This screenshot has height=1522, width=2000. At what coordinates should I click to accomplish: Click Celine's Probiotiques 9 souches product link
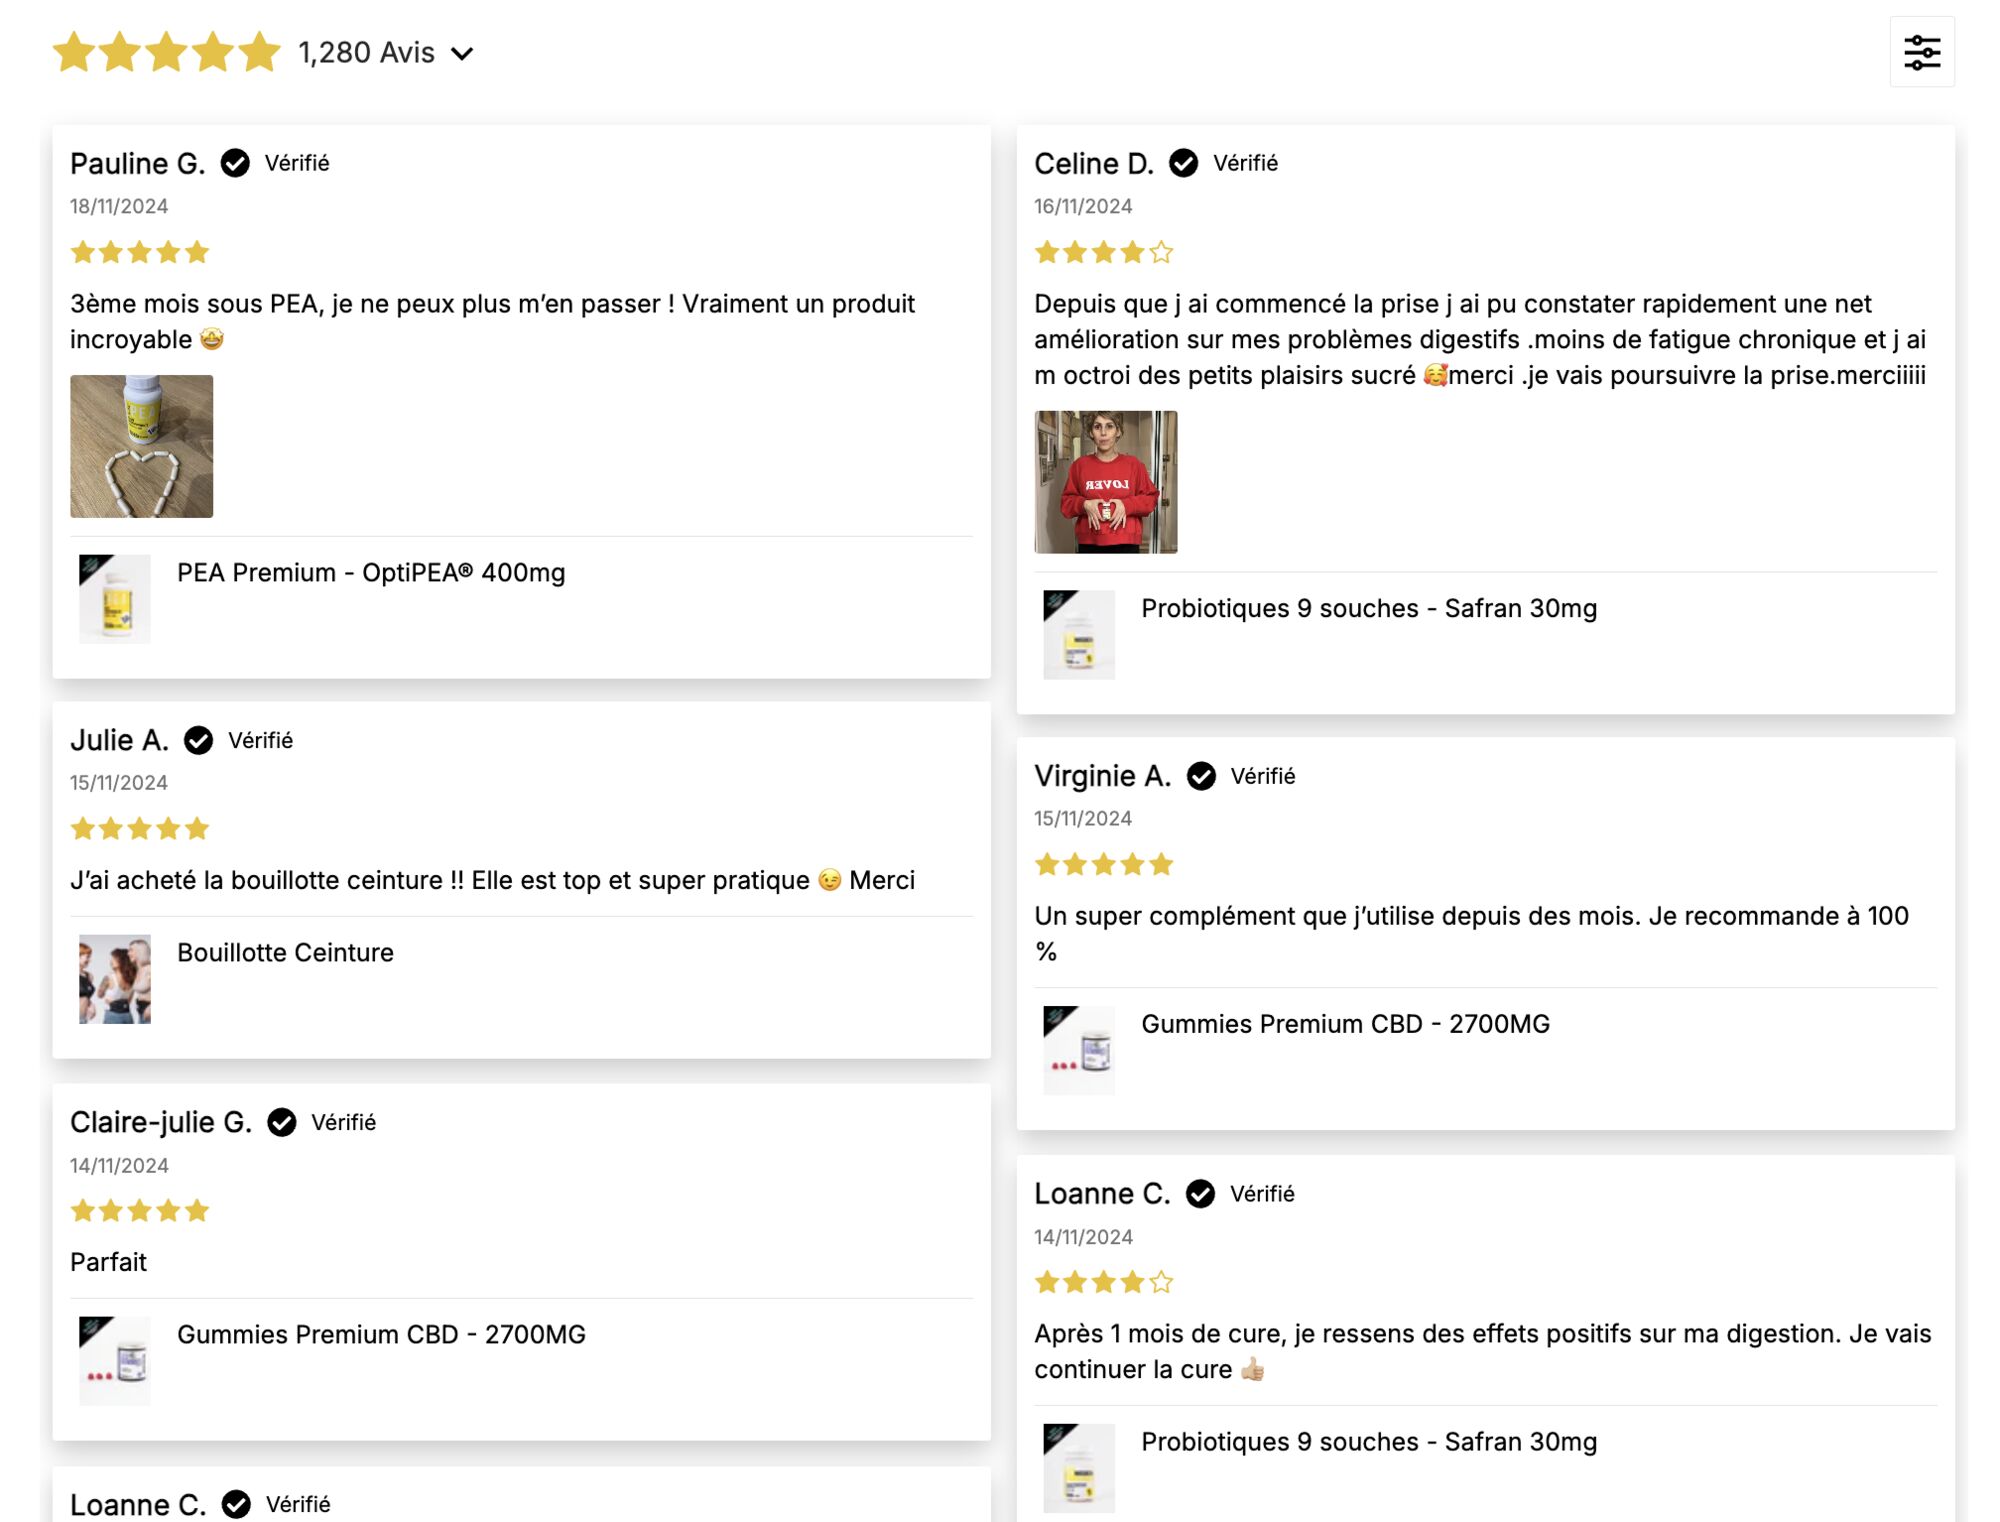click(x=1368, y=608)
